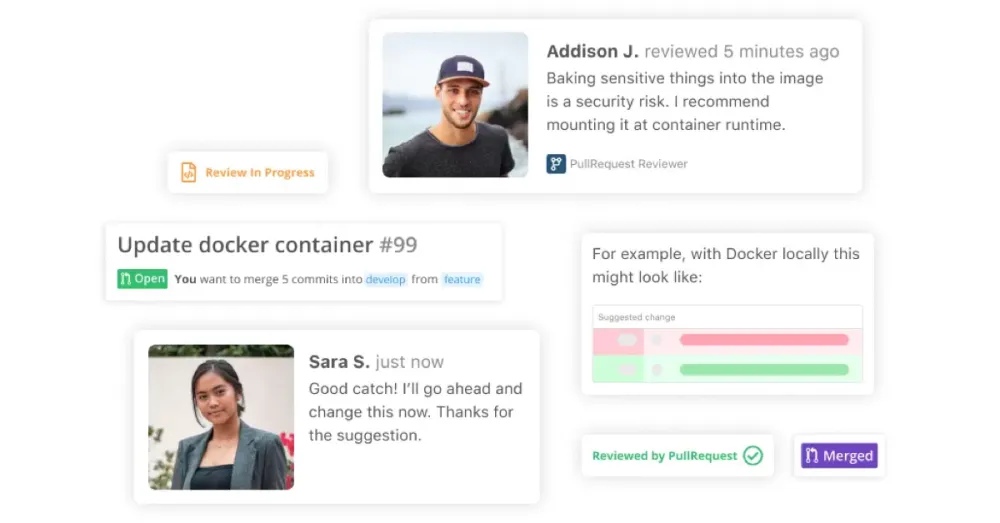
Task: Click the Open status text
Action: coord(150,279)
